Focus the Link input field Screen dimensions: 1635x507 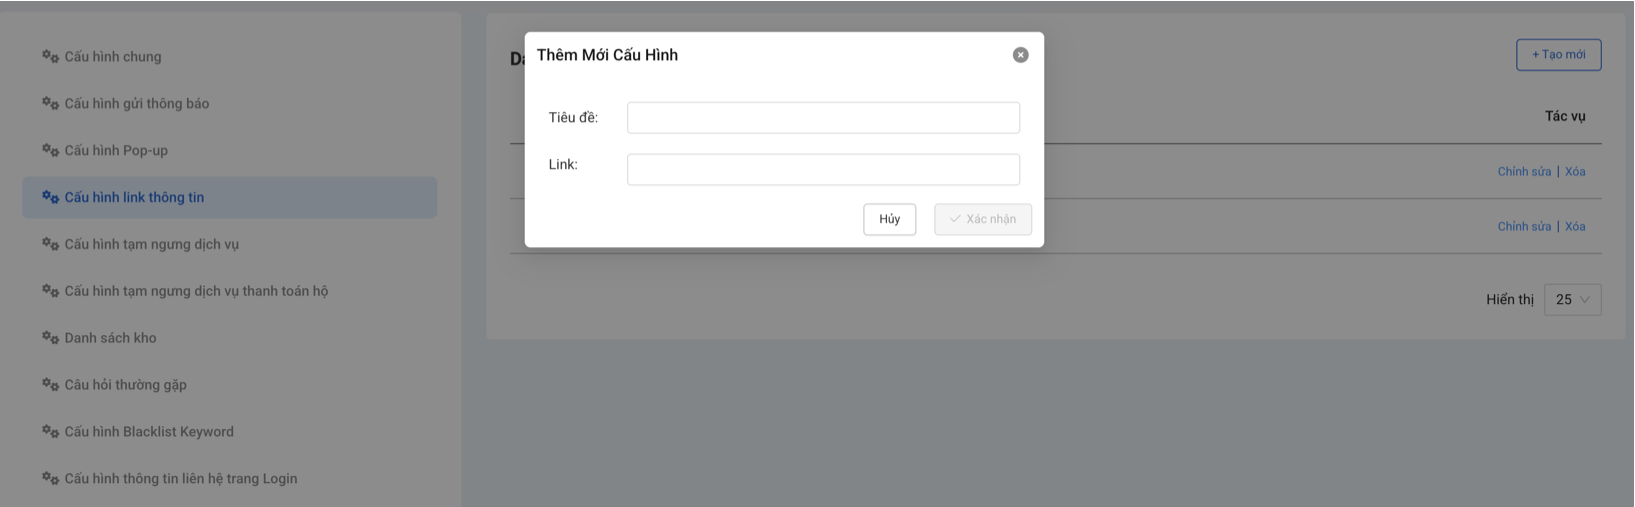(823, 170)
